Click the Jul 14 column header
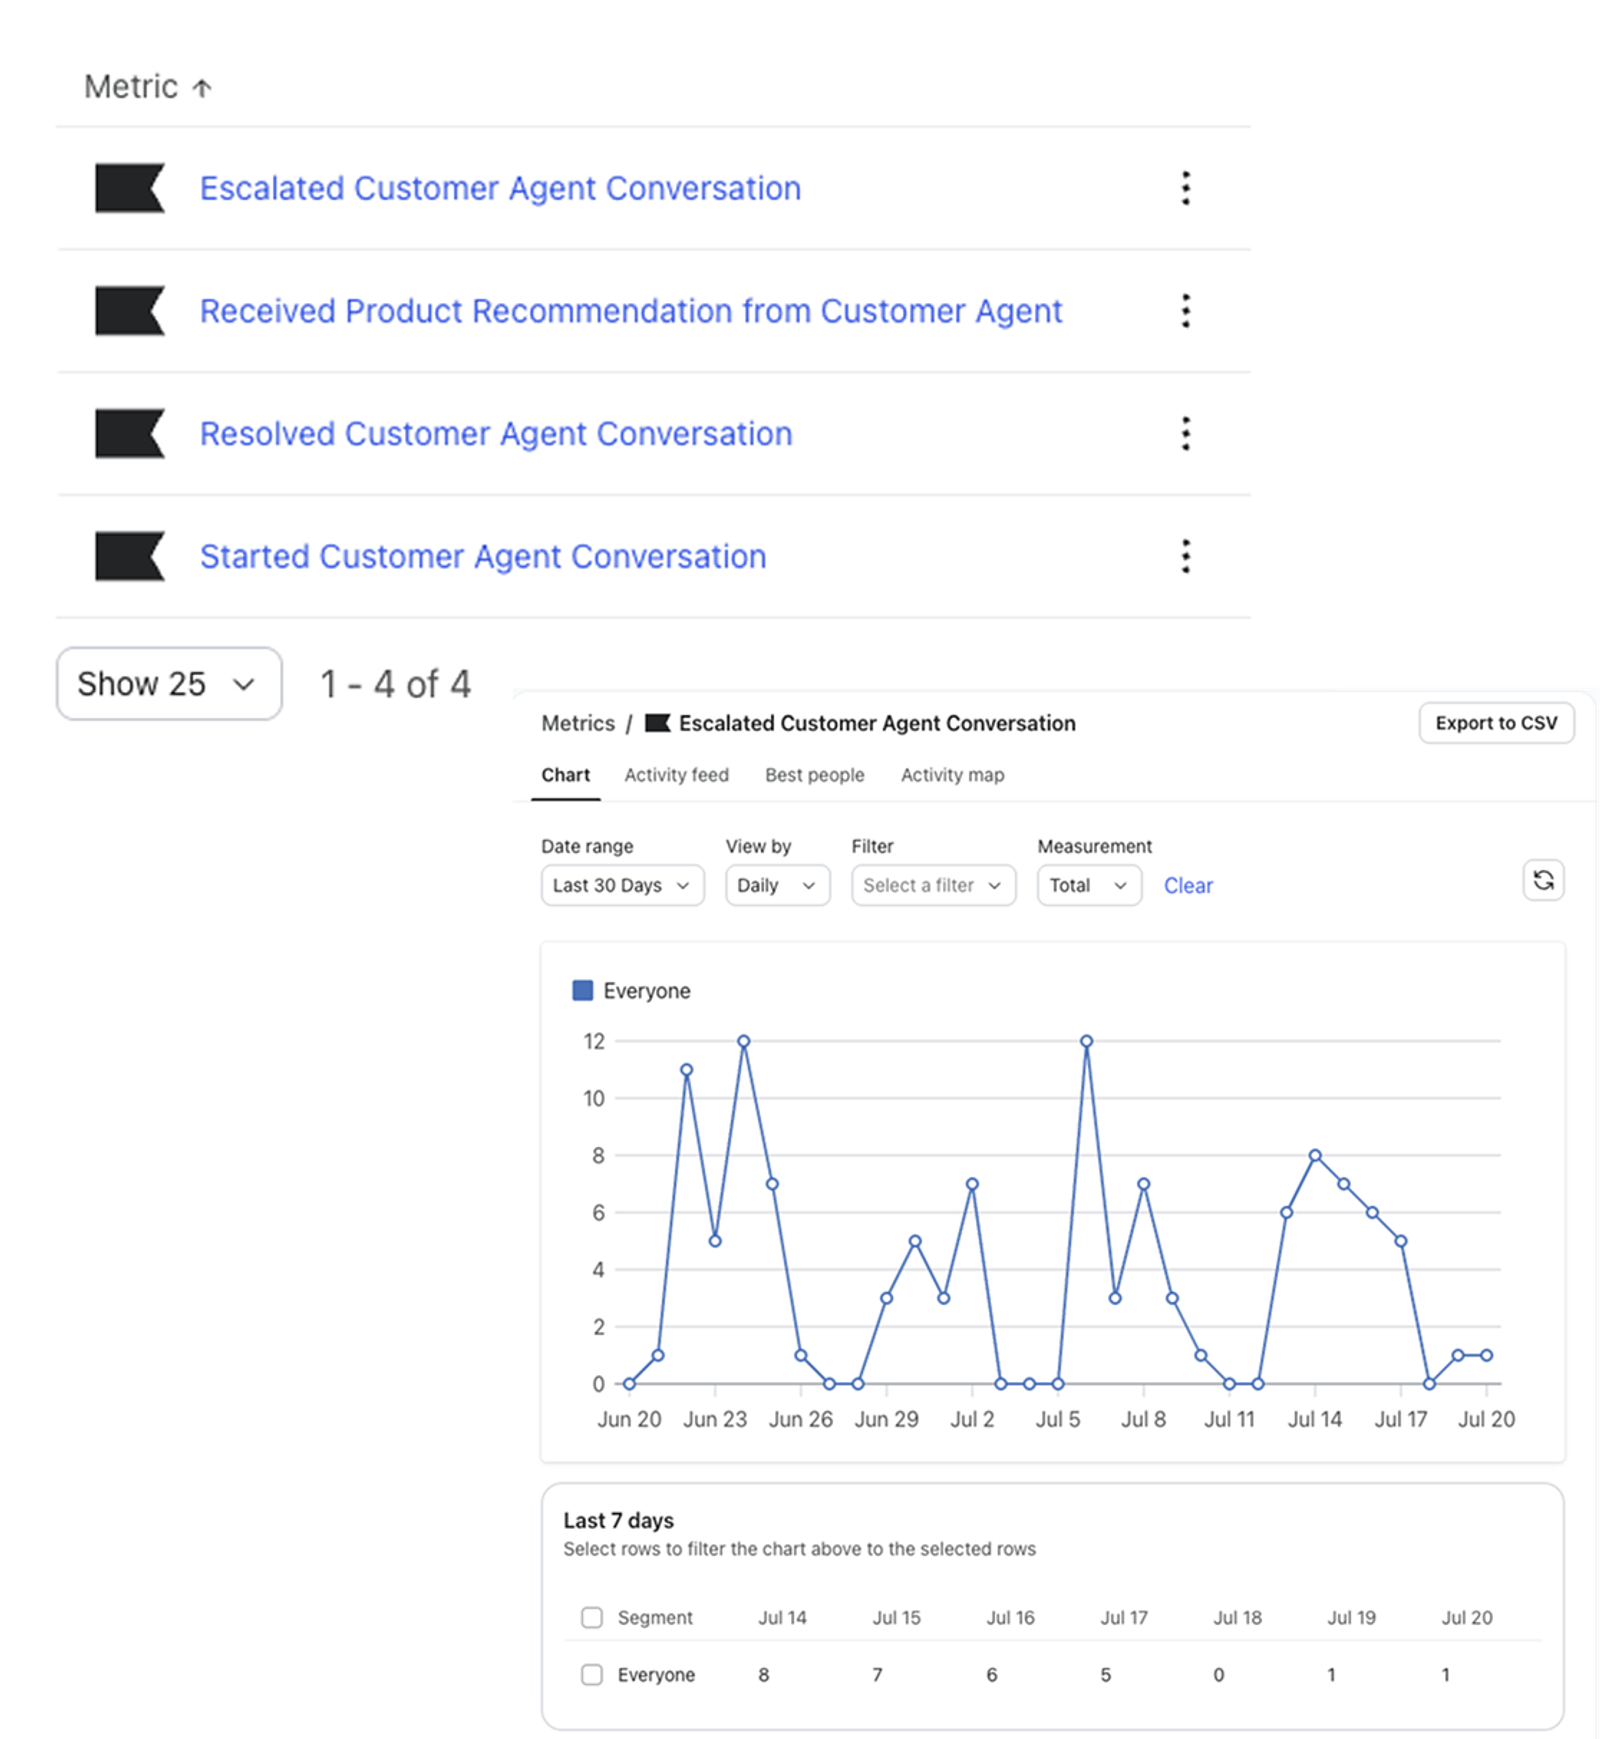 pyautogui.click(x=782, y=1617)
